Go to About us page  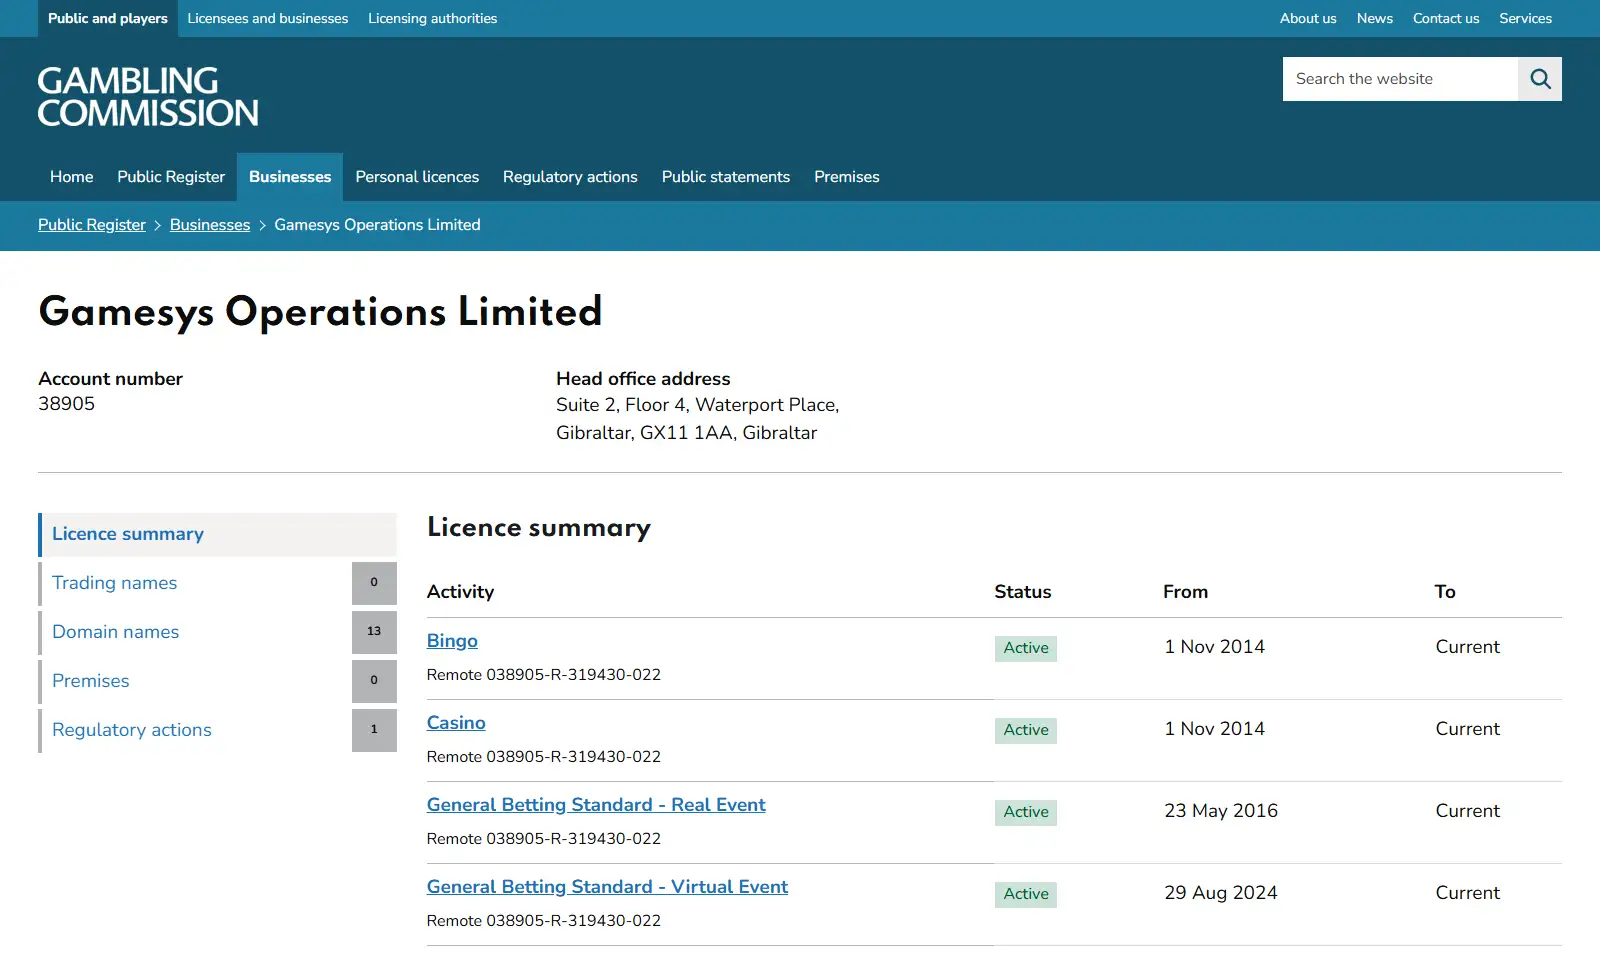[x=1308, y=18]
